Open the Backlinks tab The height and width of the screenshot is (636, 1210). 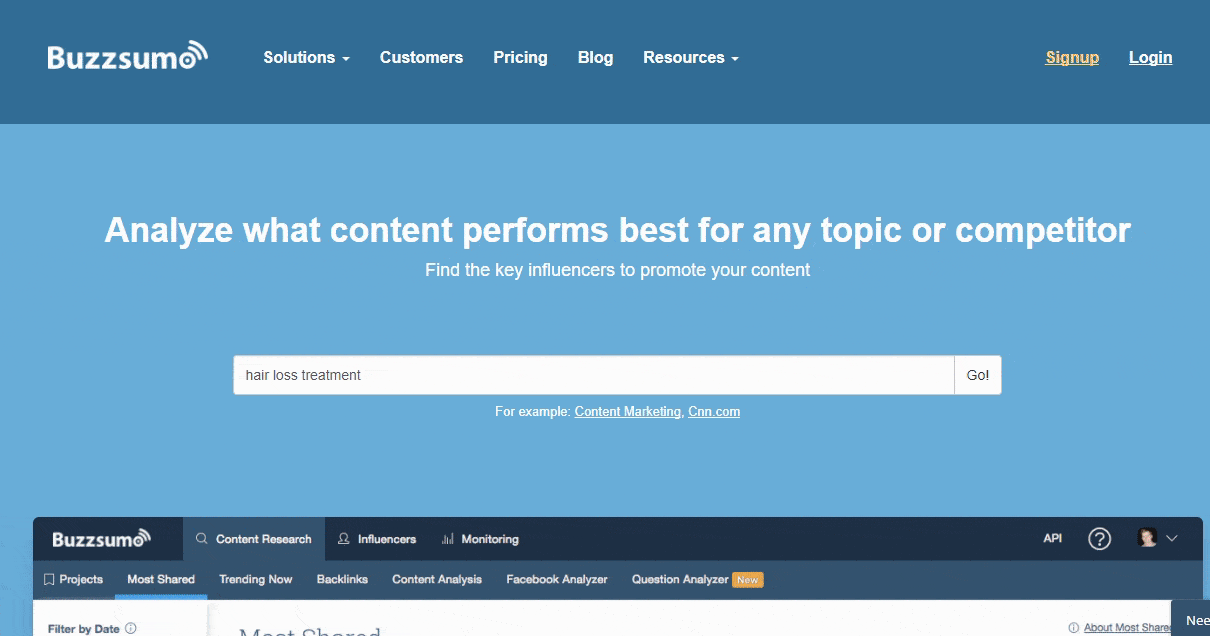(342, 579)
